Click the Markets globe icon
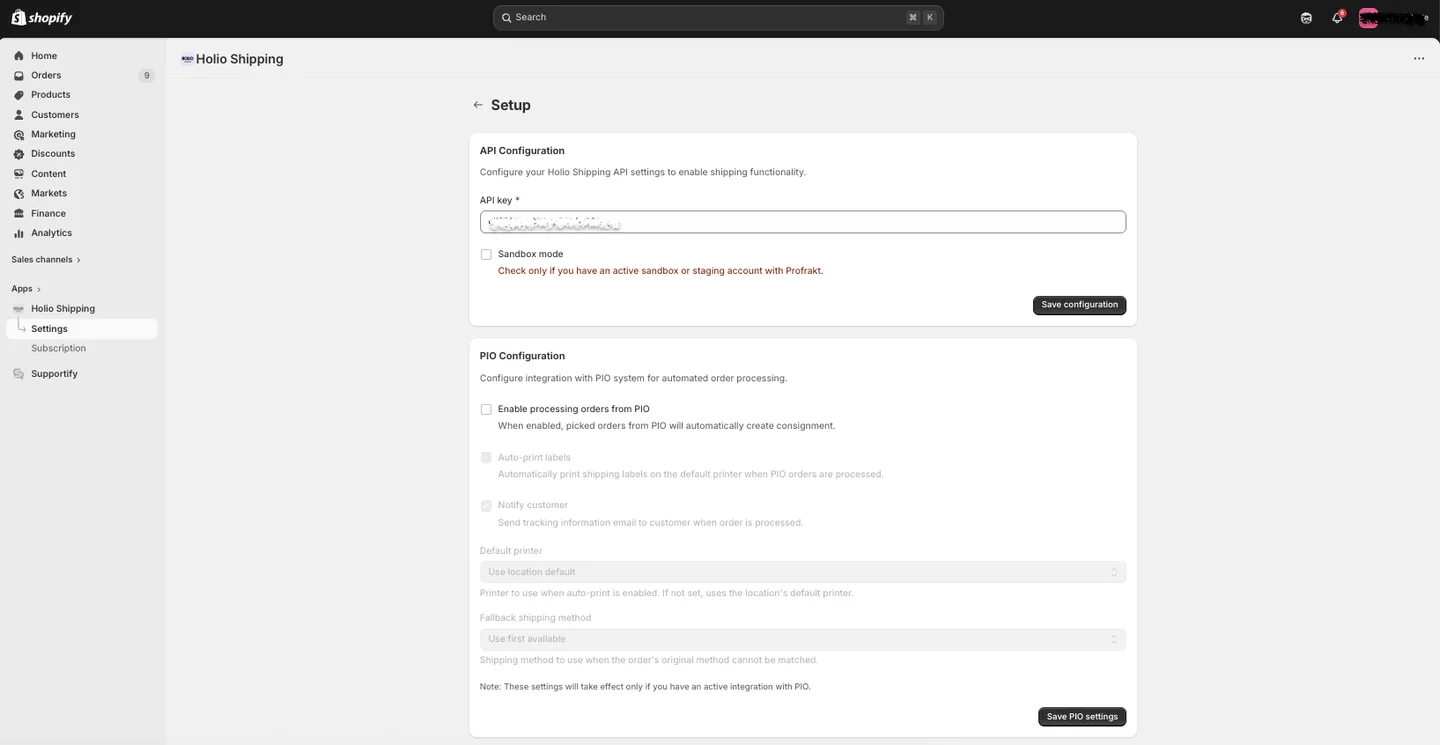 pyautogui.click(x=18, y=193)
